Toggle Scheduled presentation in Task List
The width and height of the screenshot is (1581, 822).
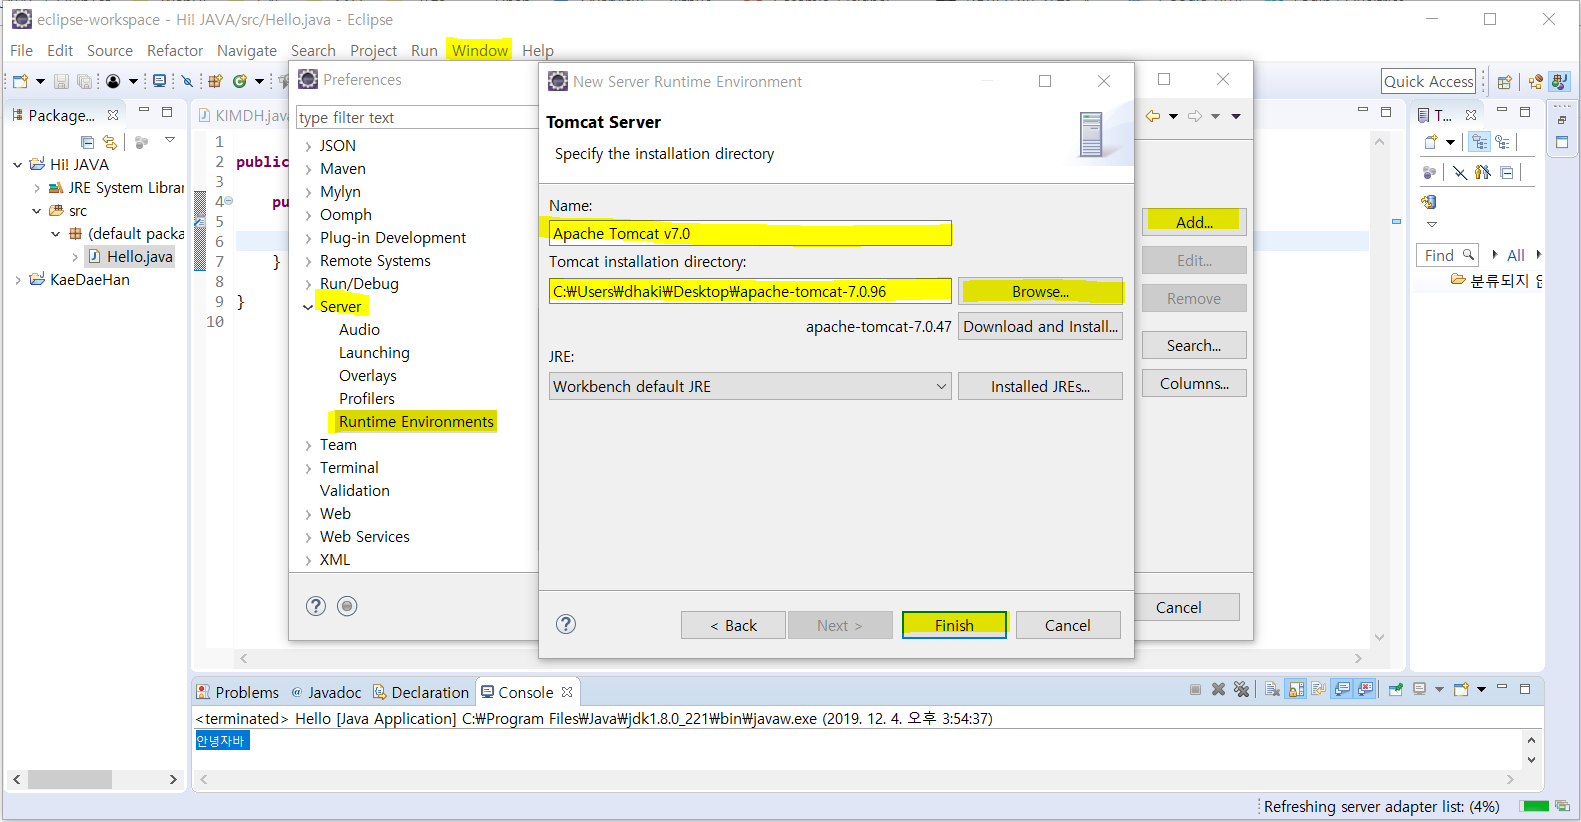[1502, 142]
